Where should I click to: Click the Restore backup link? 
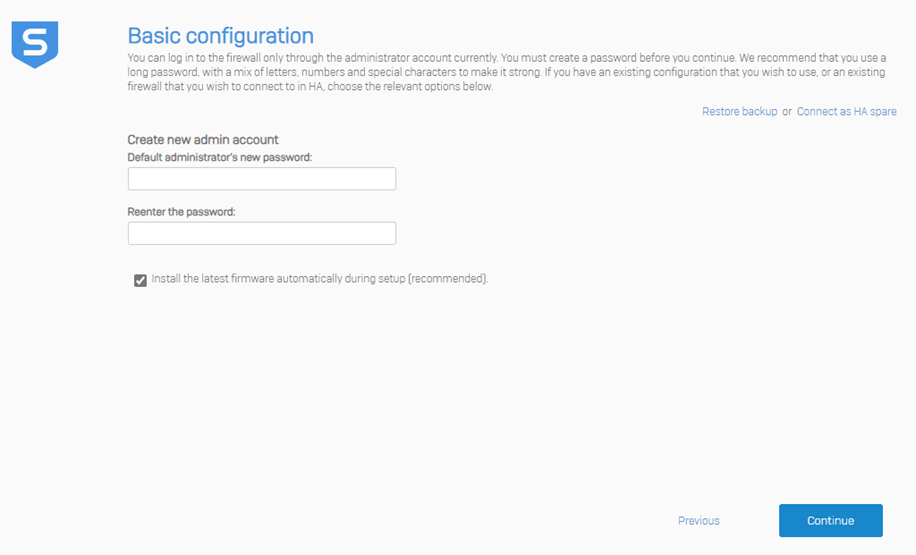pyautogui.click(x=739, y=112)
